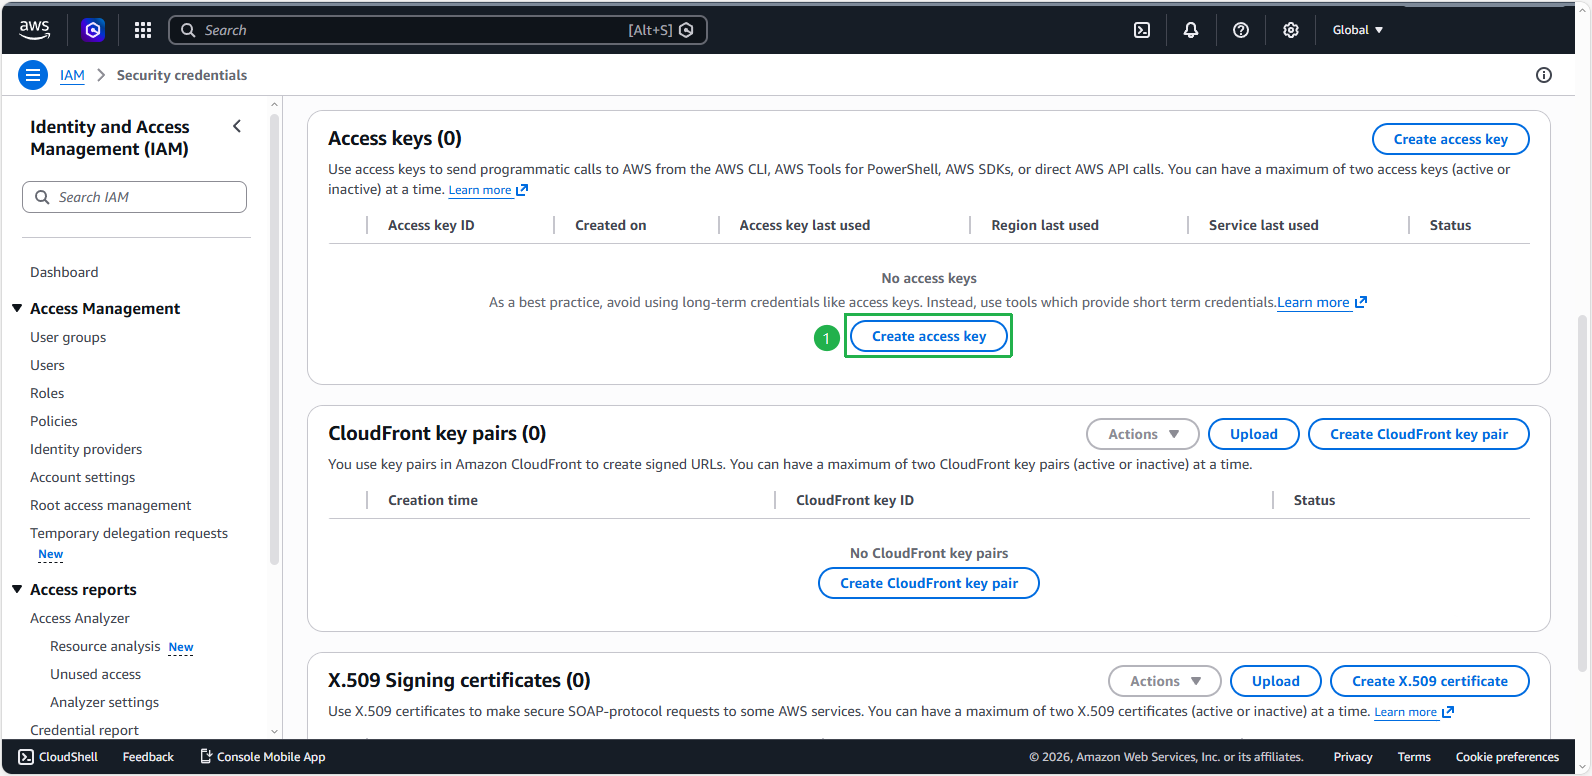Click the Feedback link in the footer

[148, 757]
